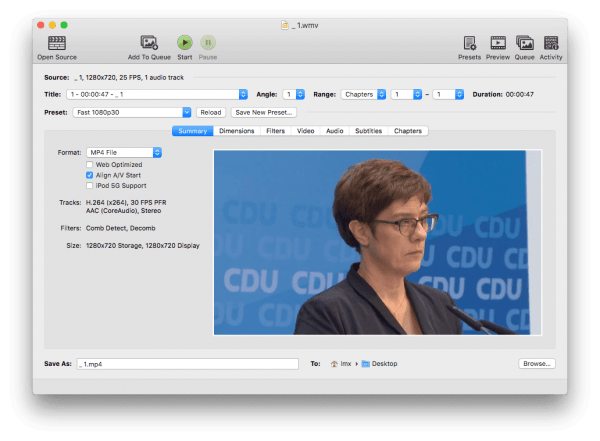Open the Presets panel icon
The height and width of the screenshot is (441, 600).
[469, 43]
